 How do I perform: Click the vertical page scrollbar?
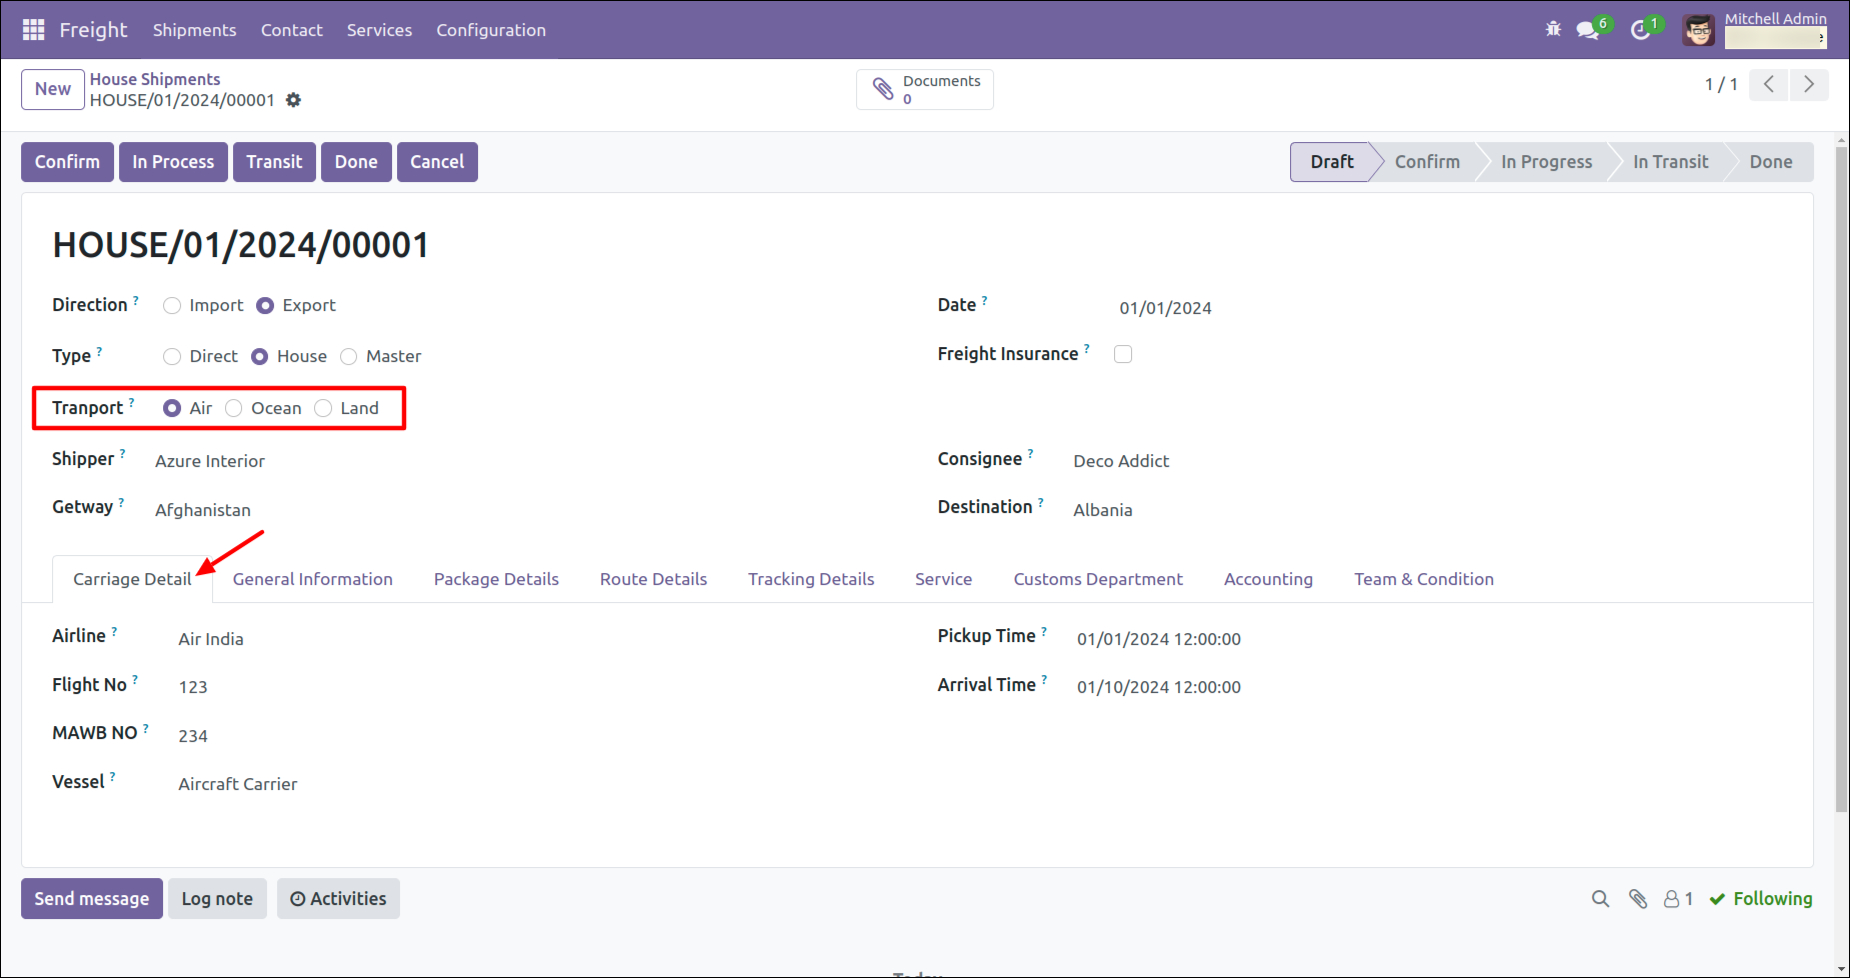[x=1841, y=480]
